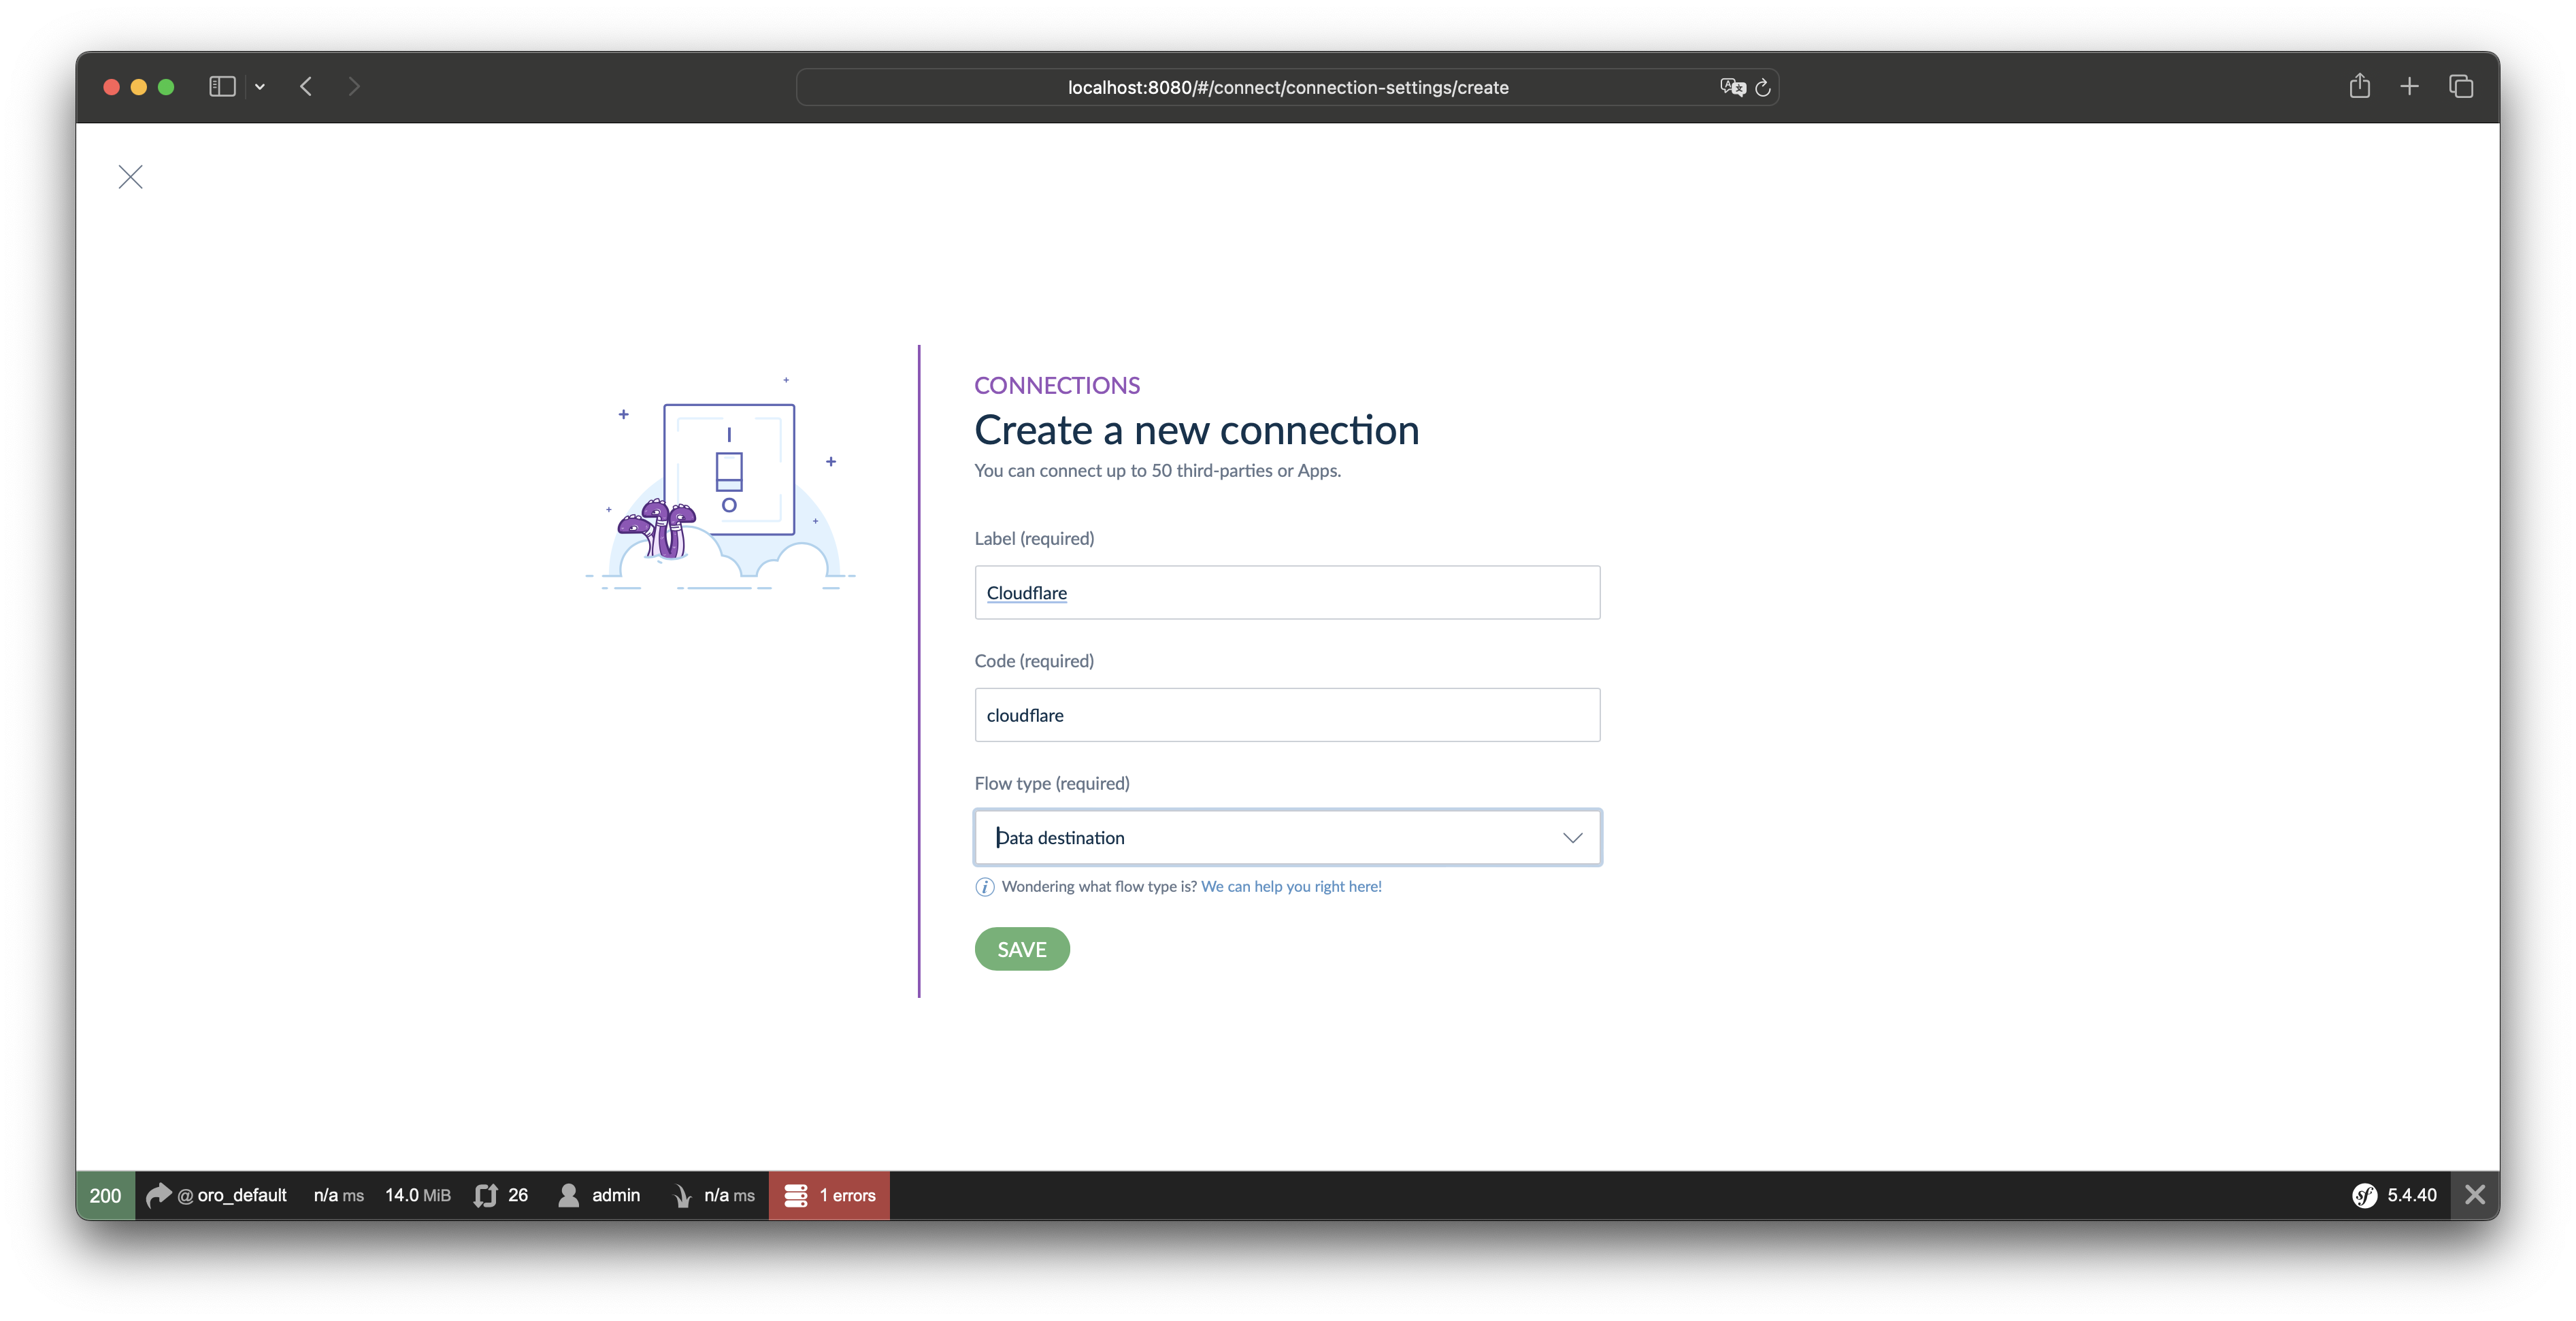Click the info icon next to flow type
Image resolution: width=2576 pixels, height=1321 pixels.
pos(984,886)
